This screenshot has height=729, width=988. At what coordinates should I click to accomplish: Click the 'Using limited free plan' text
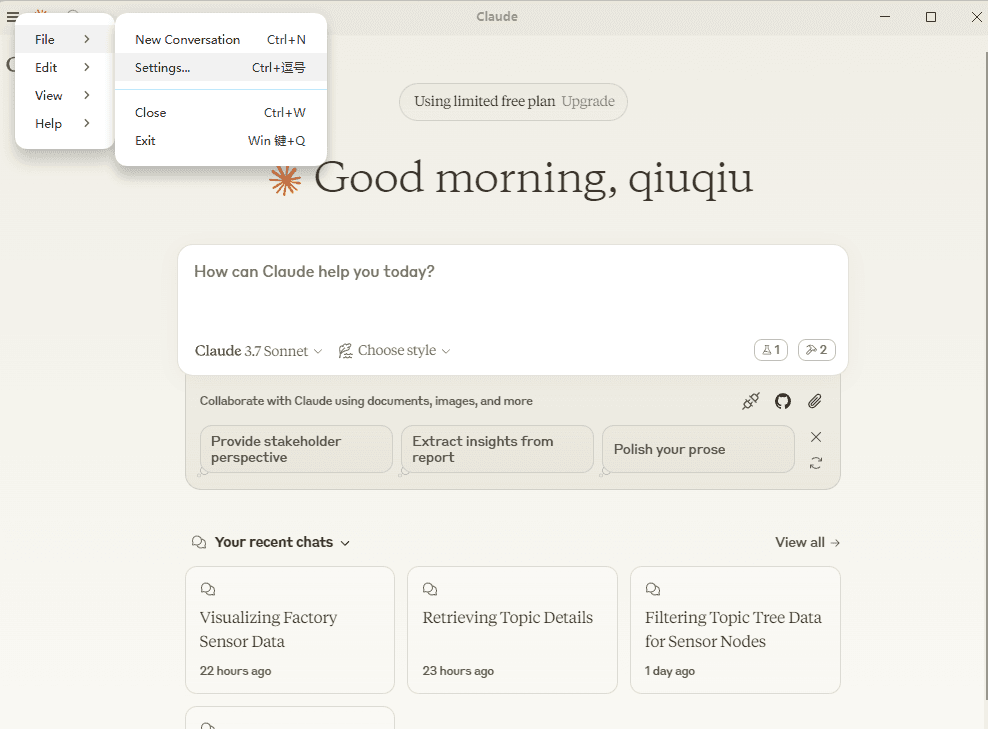tap(485, 101)
